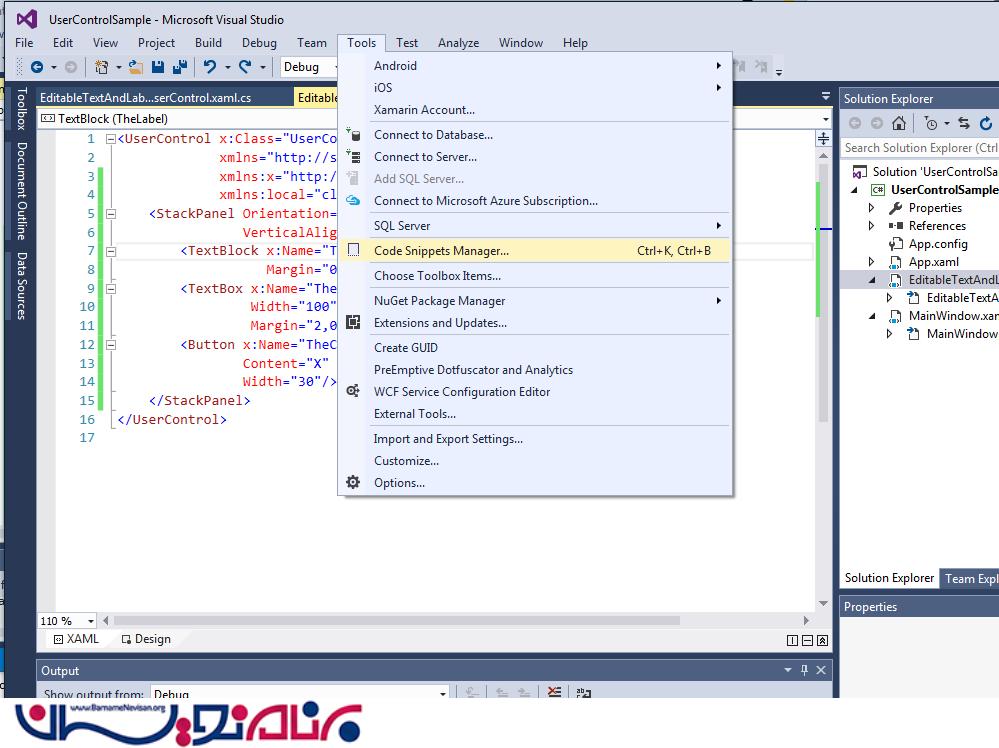
Task: Click the Home icon in Solution Explorer
Action: pyautogui.click(x=899, y=123)
